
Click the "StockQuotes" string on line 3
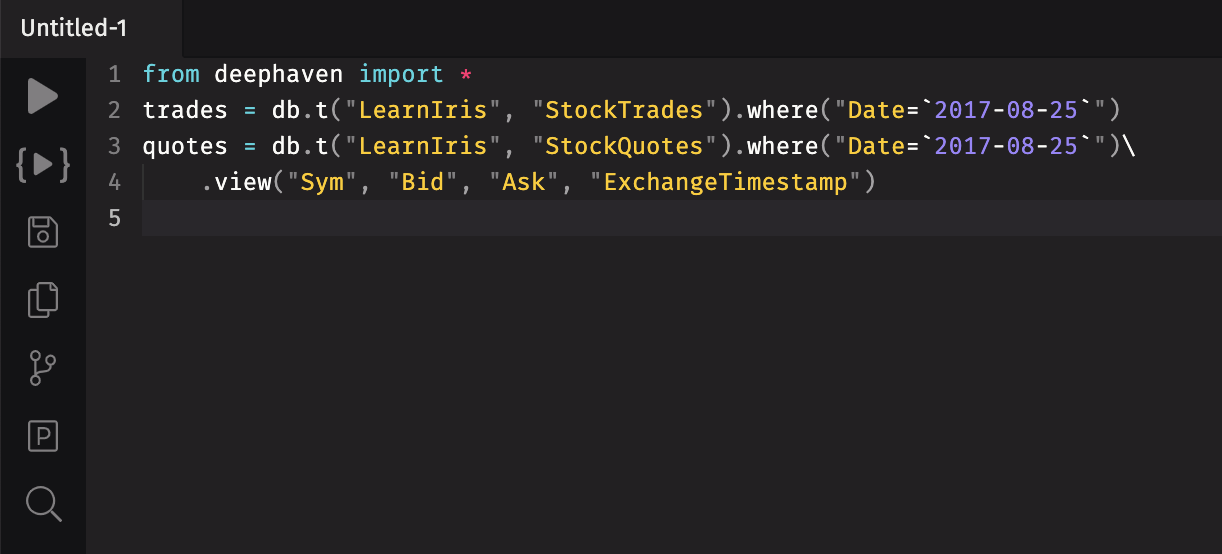coord(624,146)
